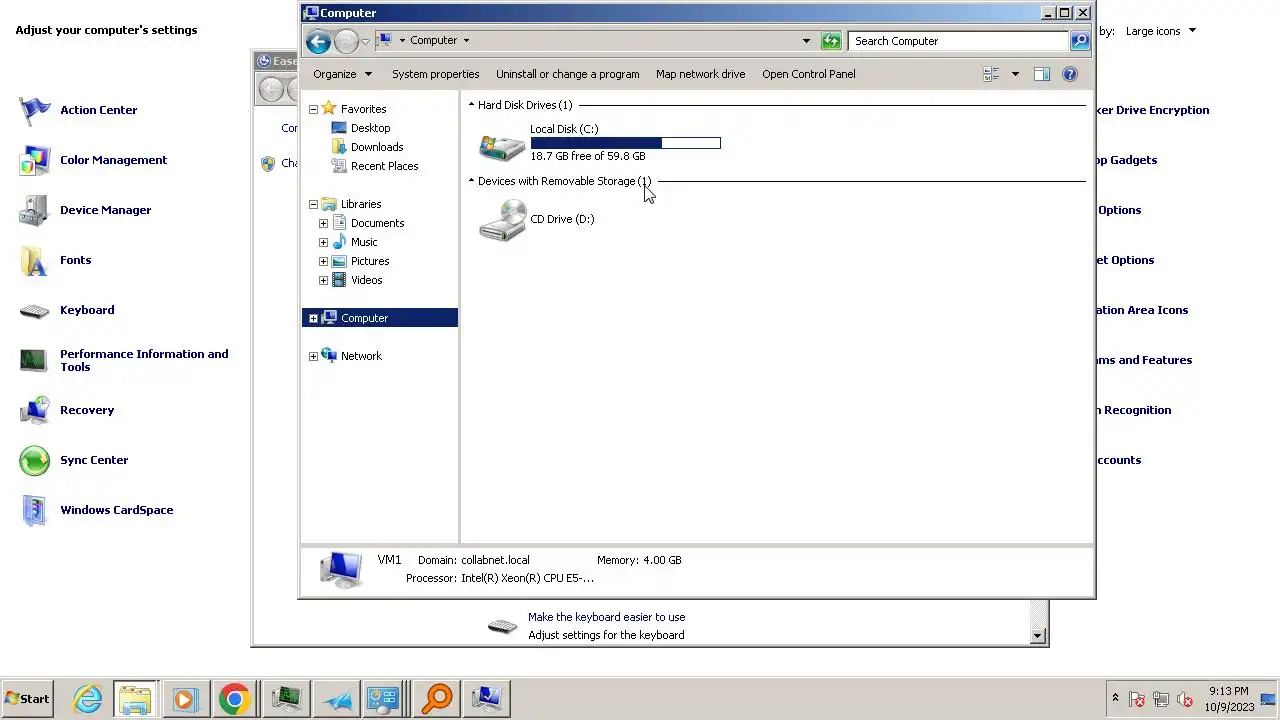Click the Recovery icon
The height and width of the screenshot is (720, 1280).
point(34,410)
